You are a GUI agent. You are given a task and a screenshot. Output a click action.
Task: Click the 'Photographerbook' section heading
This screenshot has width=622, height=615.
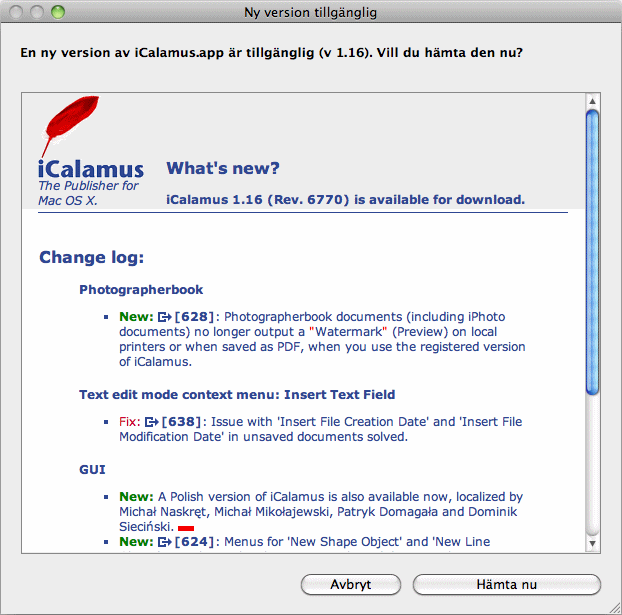coord(141,290)
